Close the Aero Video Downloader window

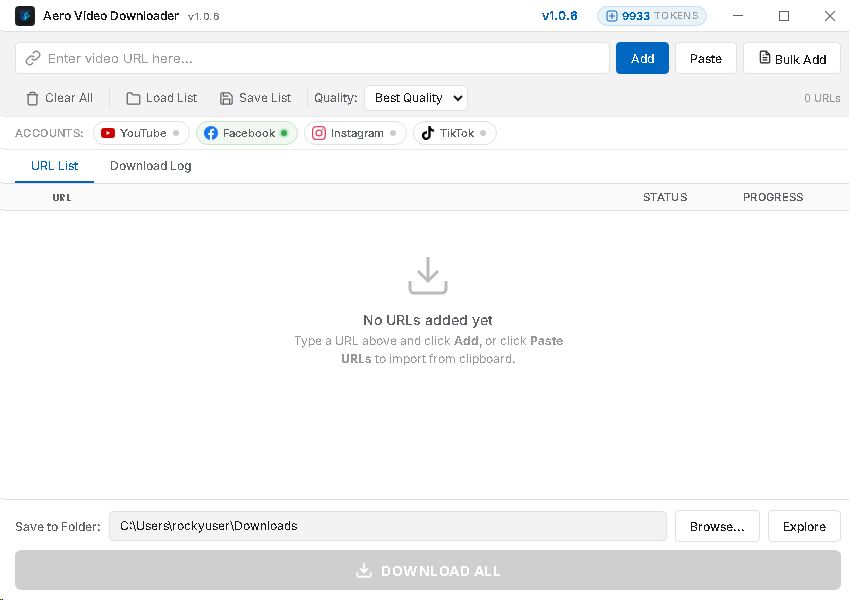pos(830,16)
